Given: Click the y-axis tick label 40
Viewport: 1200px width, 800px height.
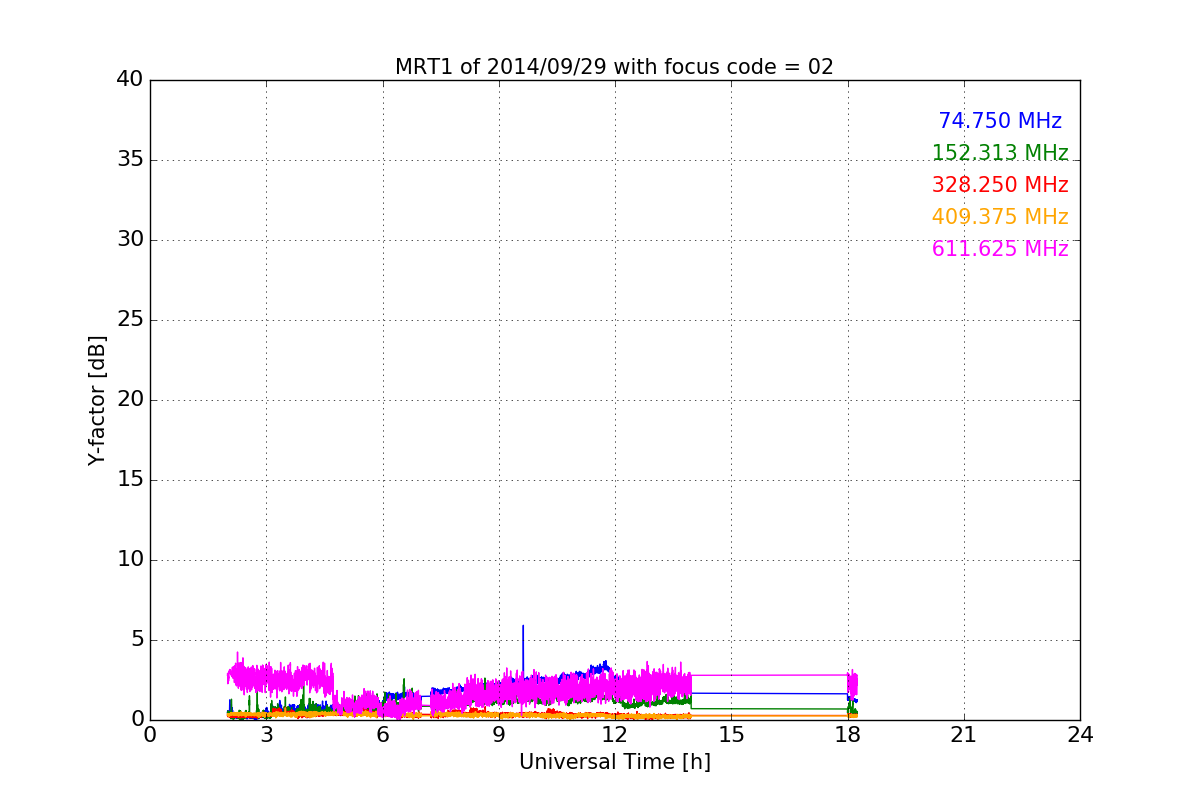Looking at the screenshot, I should pos(130,80).
